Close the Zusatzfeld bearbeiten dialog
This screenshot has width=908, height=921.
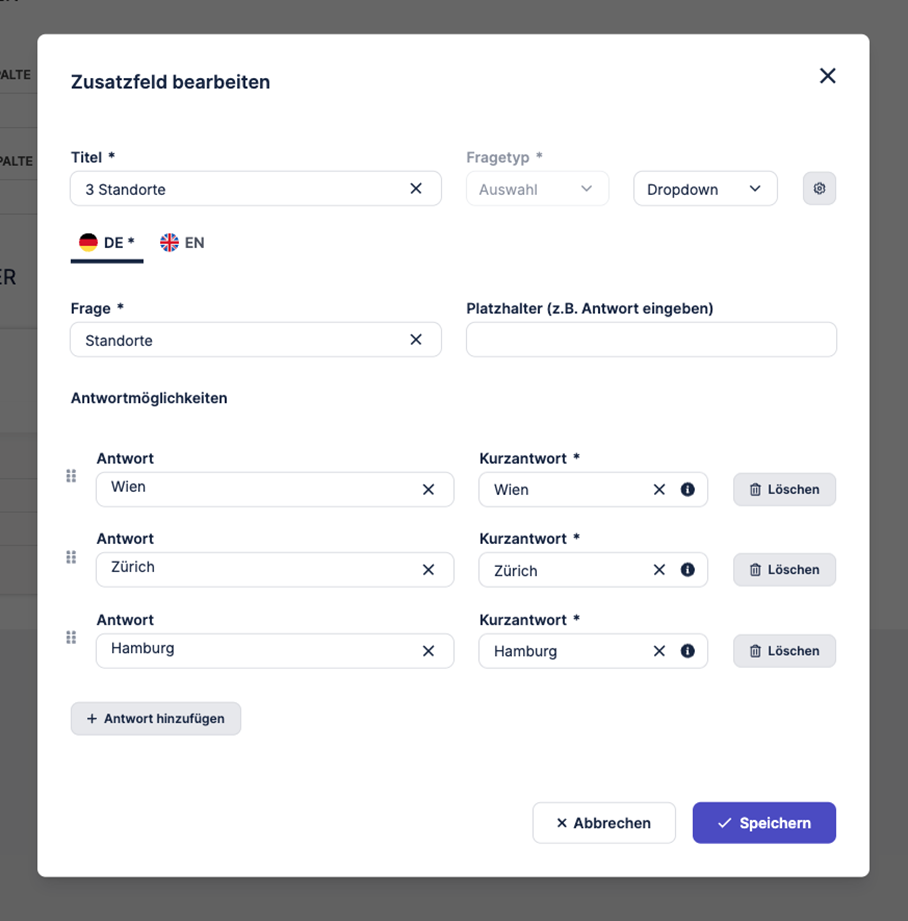[x=827, y=76]
